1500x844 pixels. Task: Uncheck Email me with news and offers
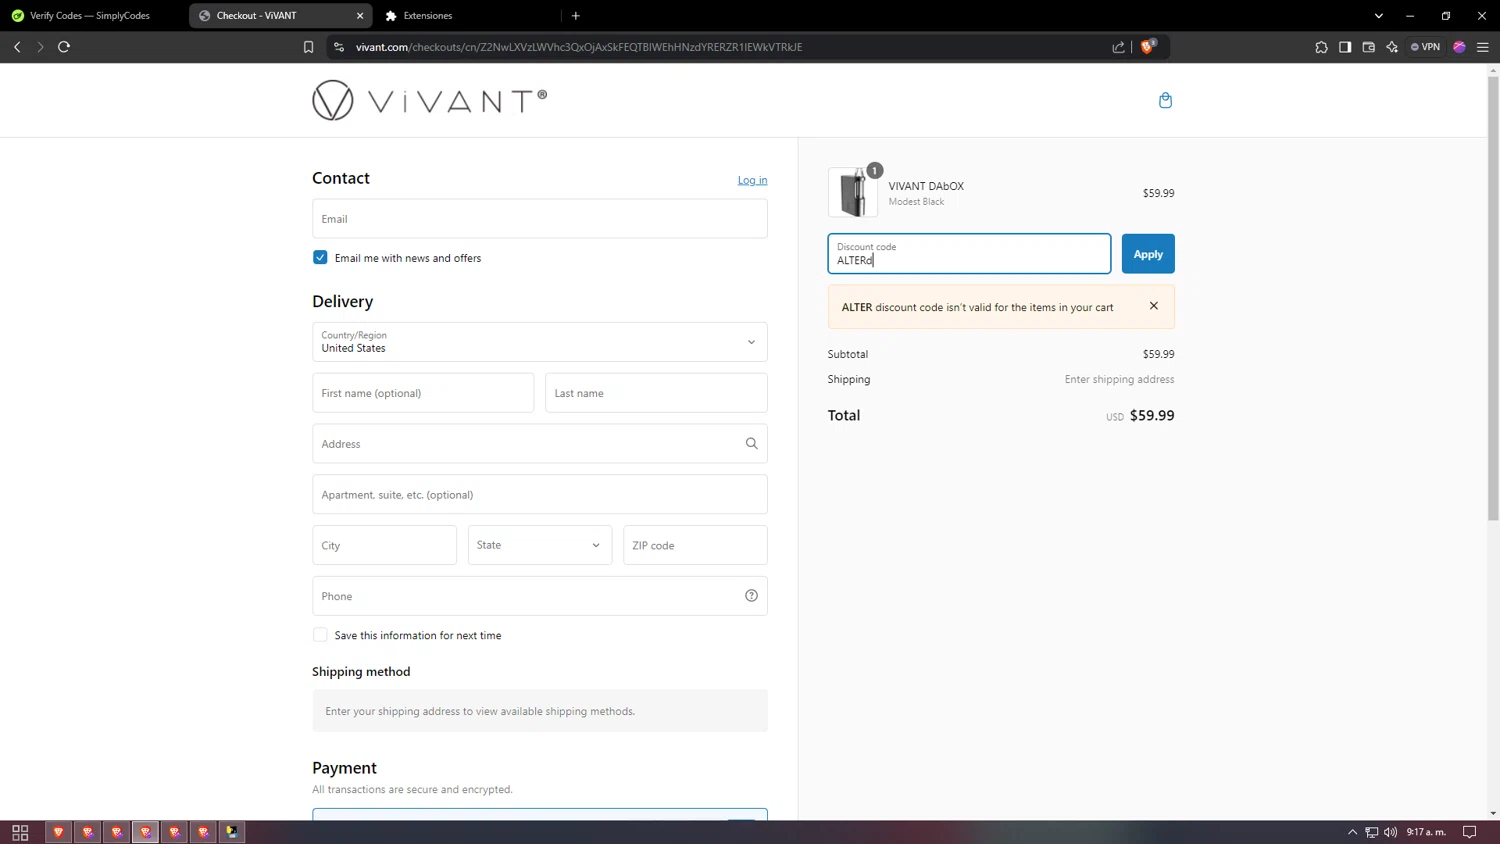(320, 258)
